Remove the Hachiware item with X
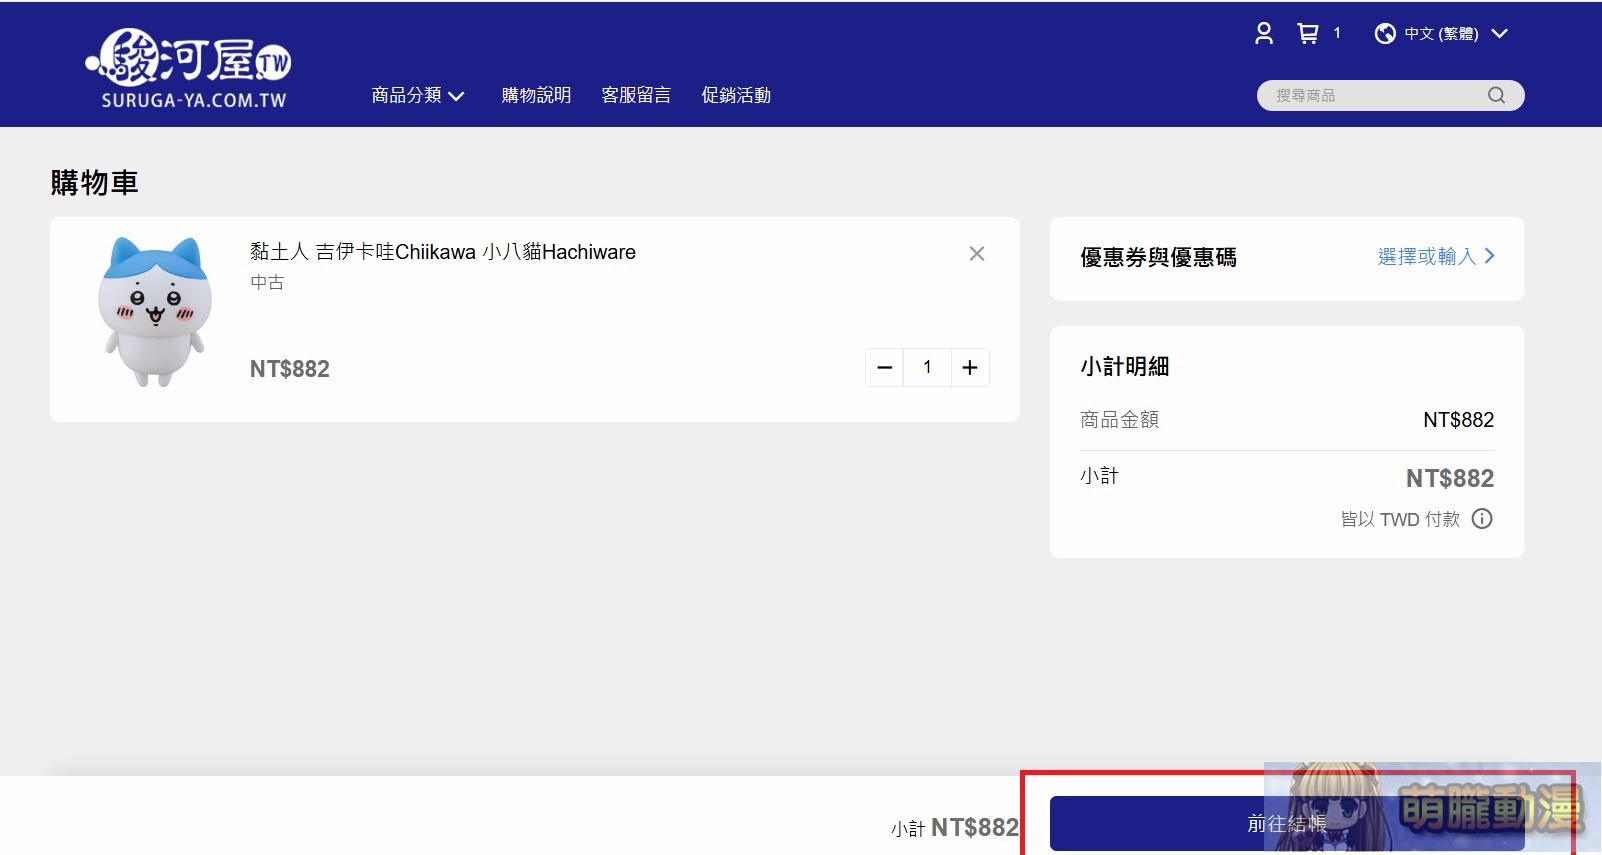 tap(977, 254)
